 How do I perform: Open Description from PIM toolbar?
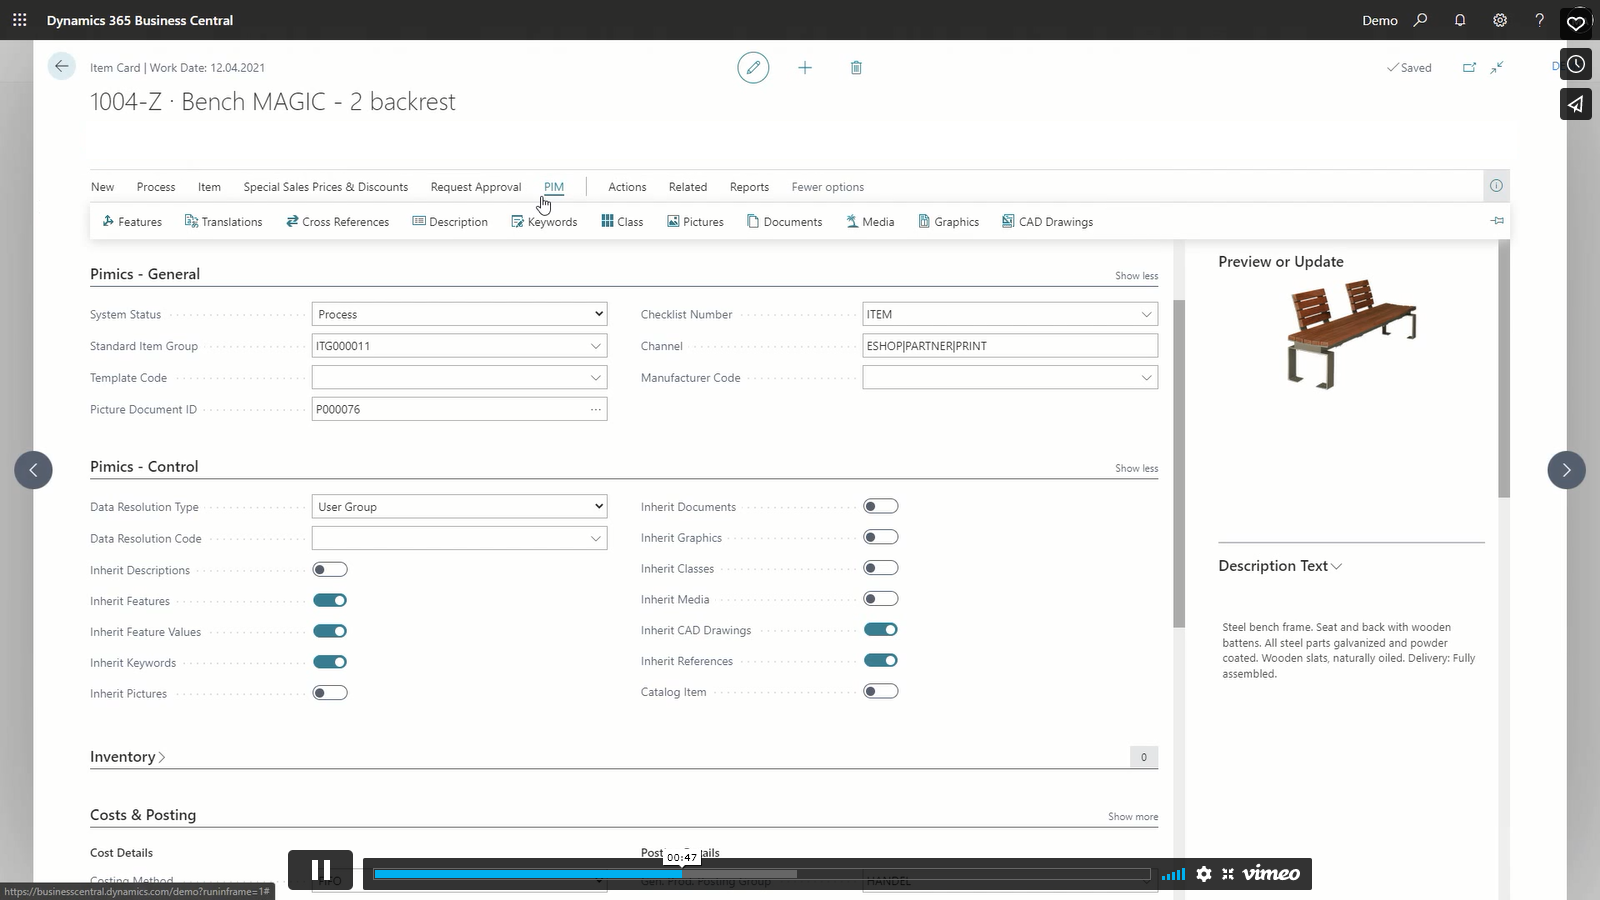[x=450, y=222]
